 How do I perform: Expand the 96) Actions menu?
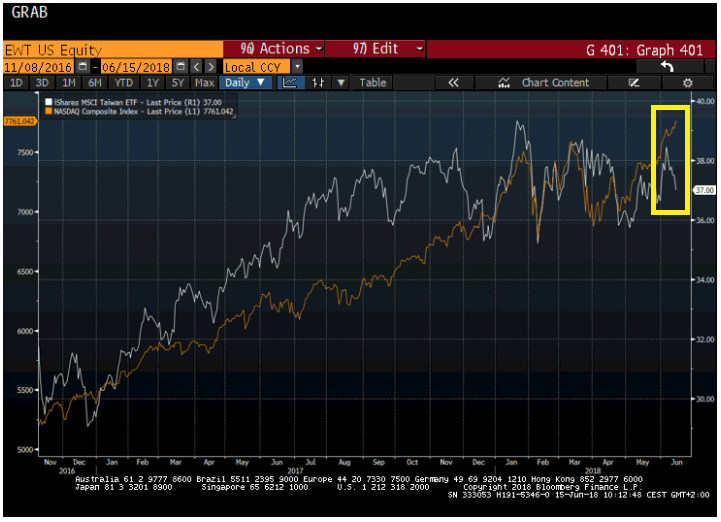pos(274,49)
